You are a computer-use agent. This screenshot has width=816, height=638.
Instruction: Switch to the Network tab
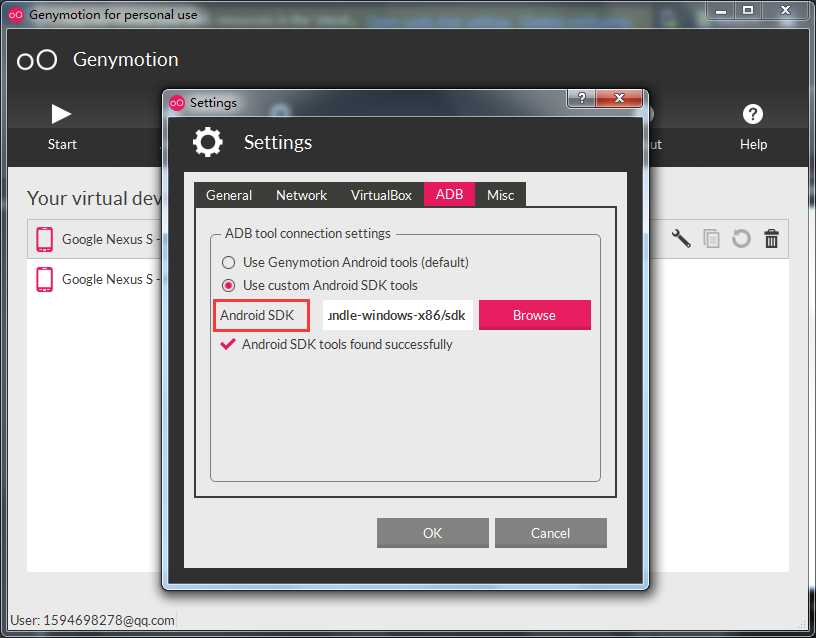(301, 195)
